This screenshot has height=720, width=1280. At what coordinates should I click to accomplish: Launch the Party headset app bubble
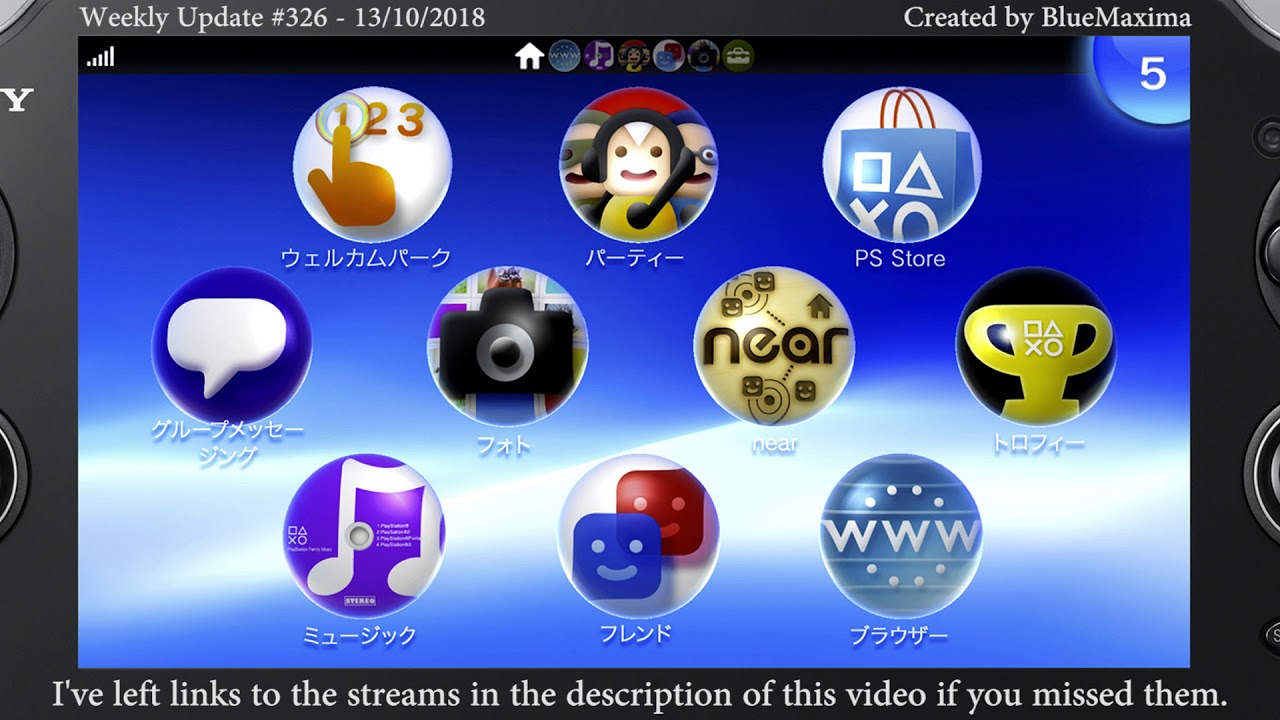(x=638, y=164)
